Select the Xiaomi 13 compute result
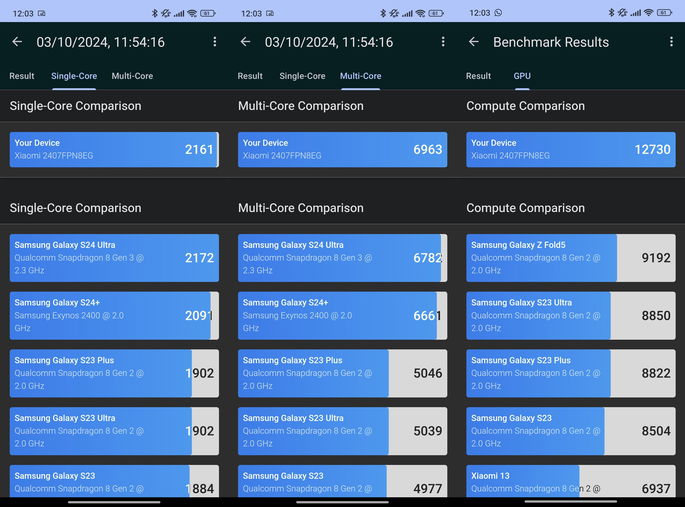 (x=570, y=481)
